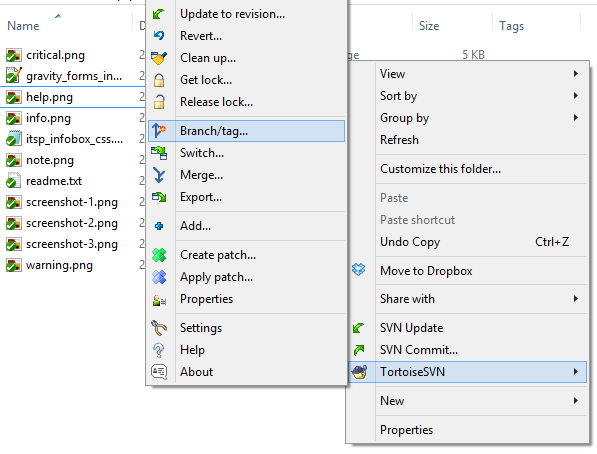The image size is (597, 454).
Task: Click the Revert undo arrow icon
Action: pyautogui.click(x=159, y=35)
